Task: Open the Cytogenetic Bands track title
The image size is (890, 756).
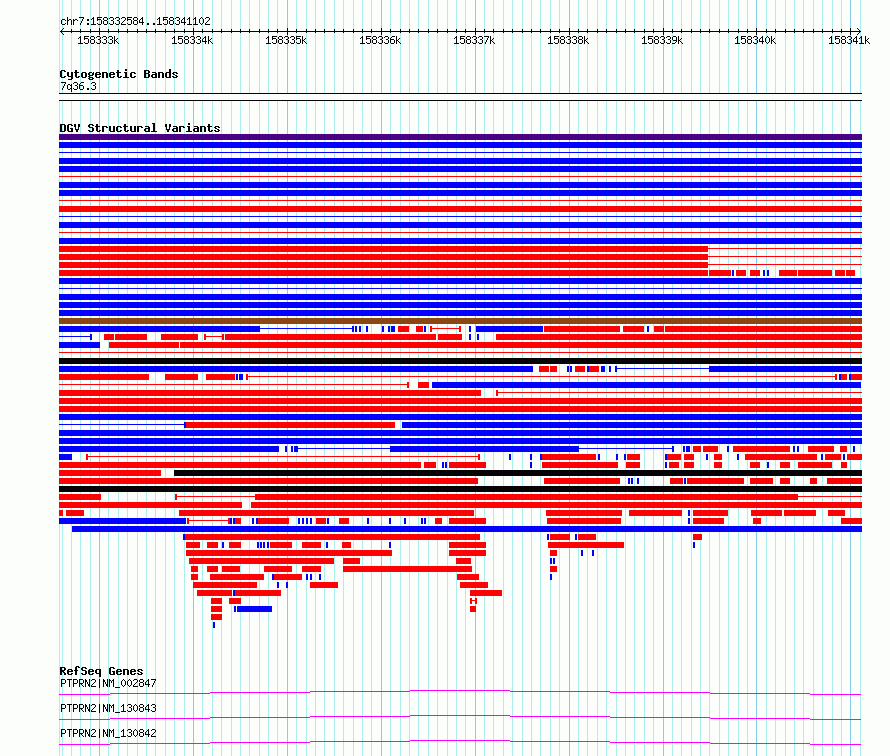Action: [119, 74]
